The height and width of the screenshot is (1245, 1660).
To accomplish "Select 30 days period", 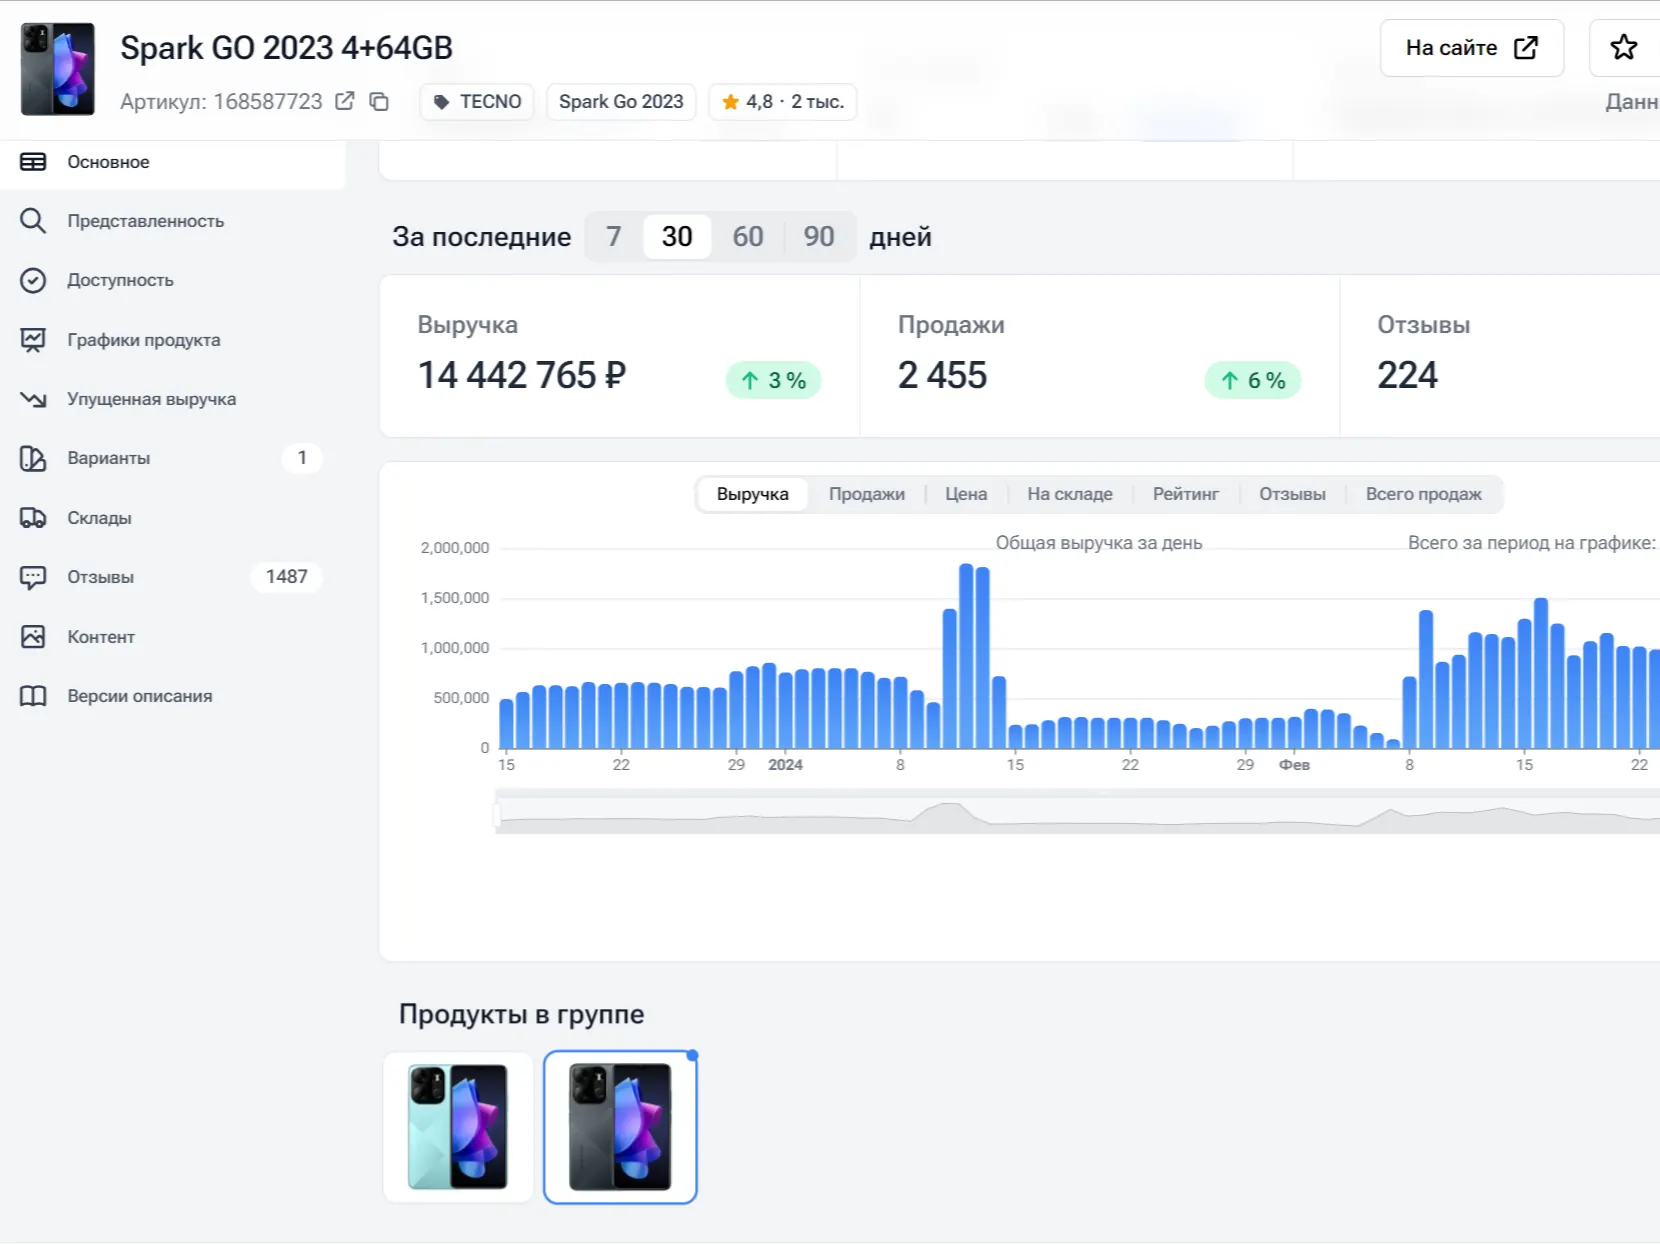I will pyautogui.click(x=677, y=237).
